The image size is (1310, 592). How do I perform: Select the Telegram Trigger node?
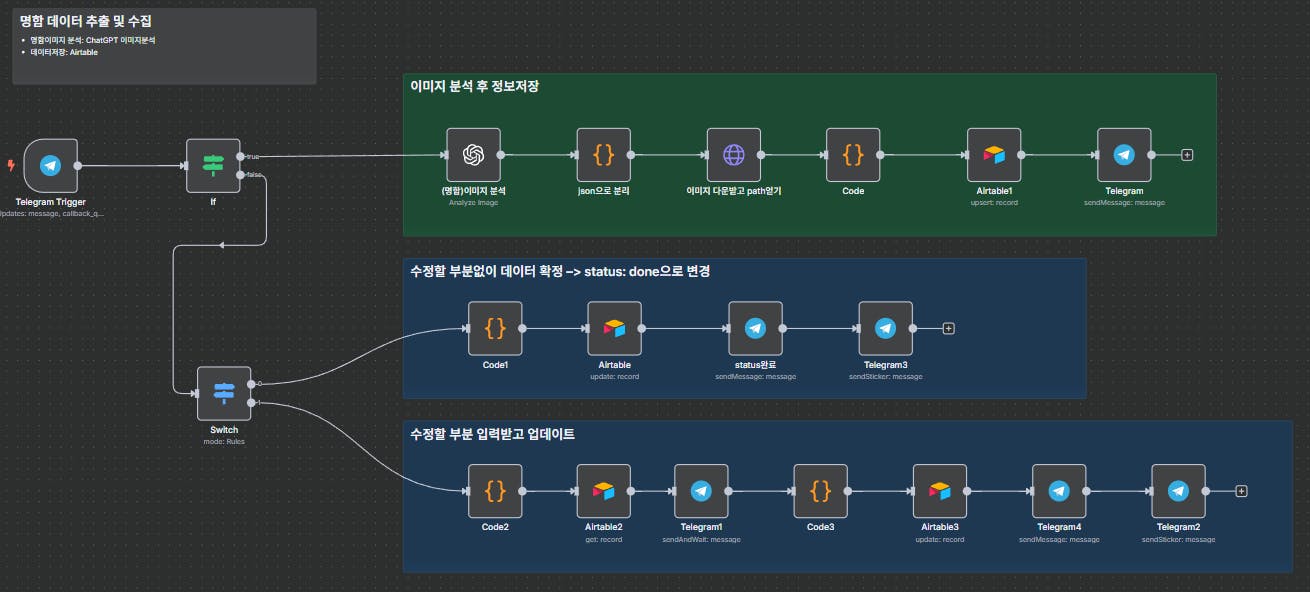[x=50, y=165]
